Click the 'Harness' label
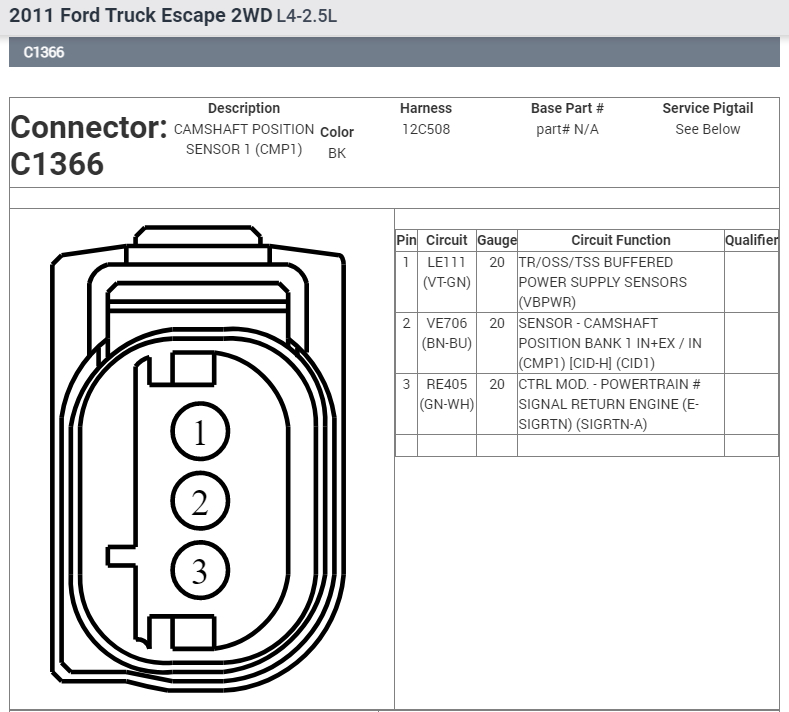Screen dimensions: 789x712 426,108
